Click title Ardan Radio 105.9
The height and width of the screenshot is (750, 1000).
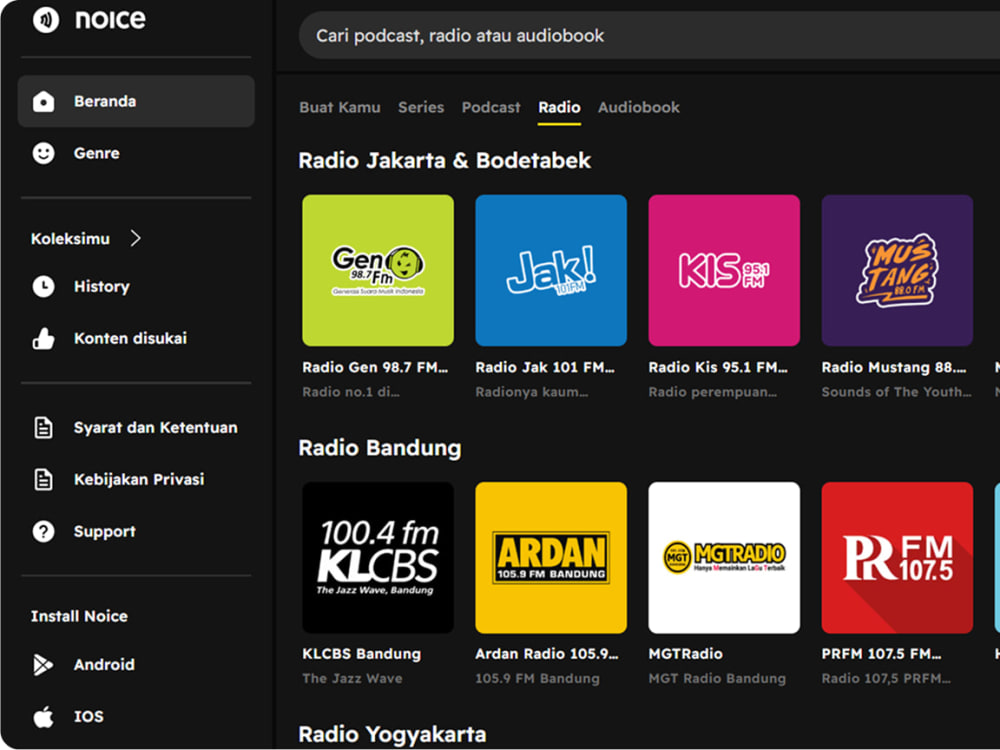[547, 654]
